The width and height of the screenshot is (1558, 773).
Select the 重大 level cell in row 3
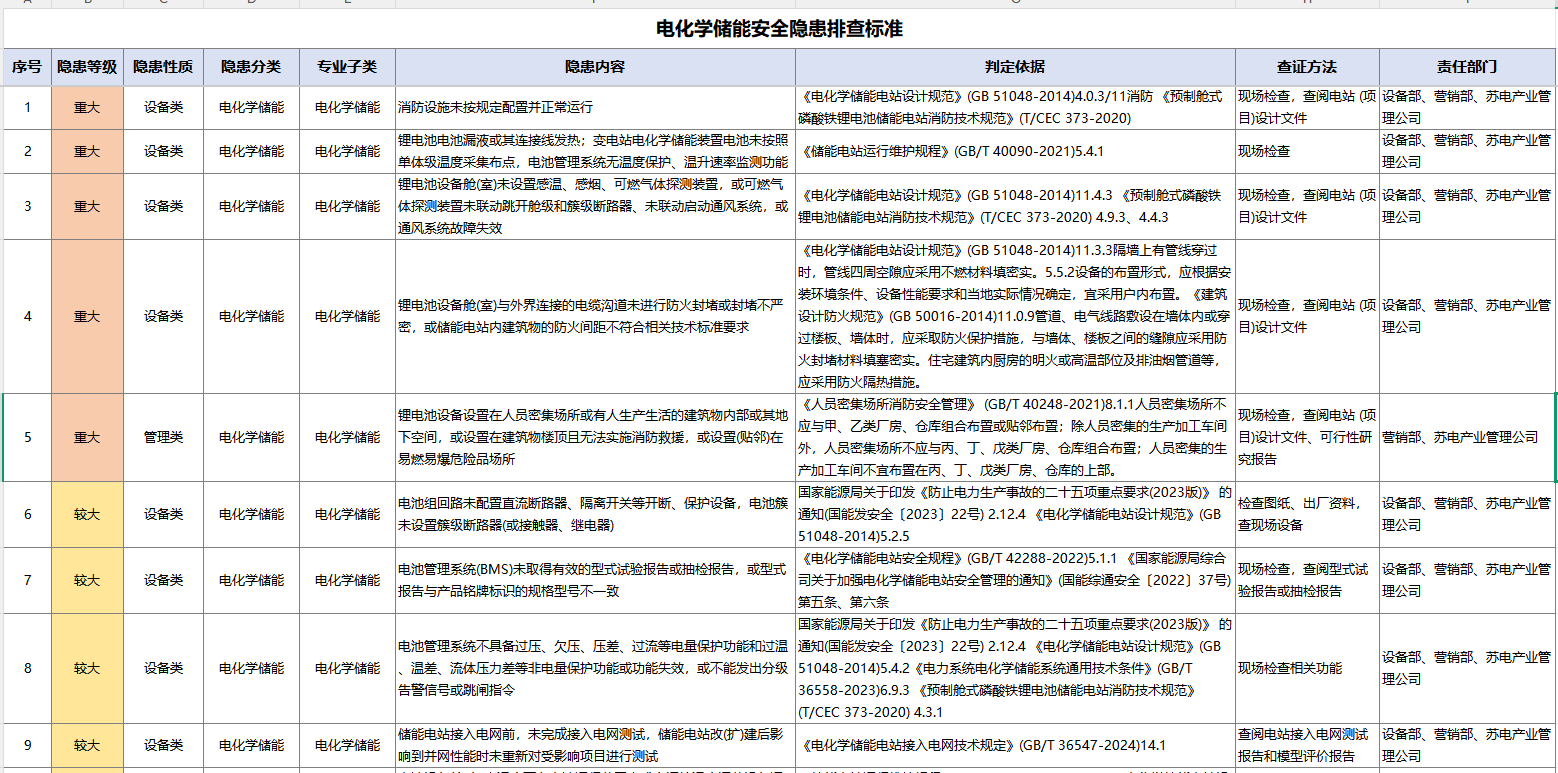[87, 206]
